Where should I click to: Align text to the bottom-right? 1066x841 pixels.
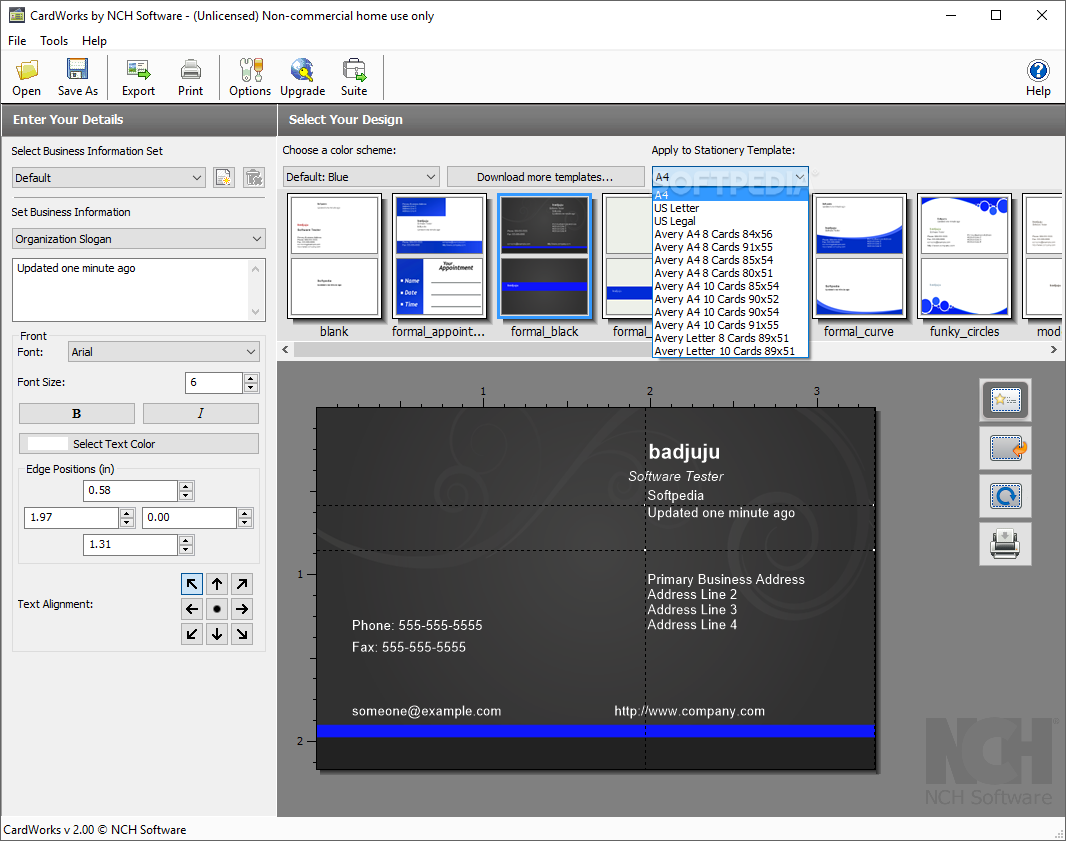tap(242, 634)
